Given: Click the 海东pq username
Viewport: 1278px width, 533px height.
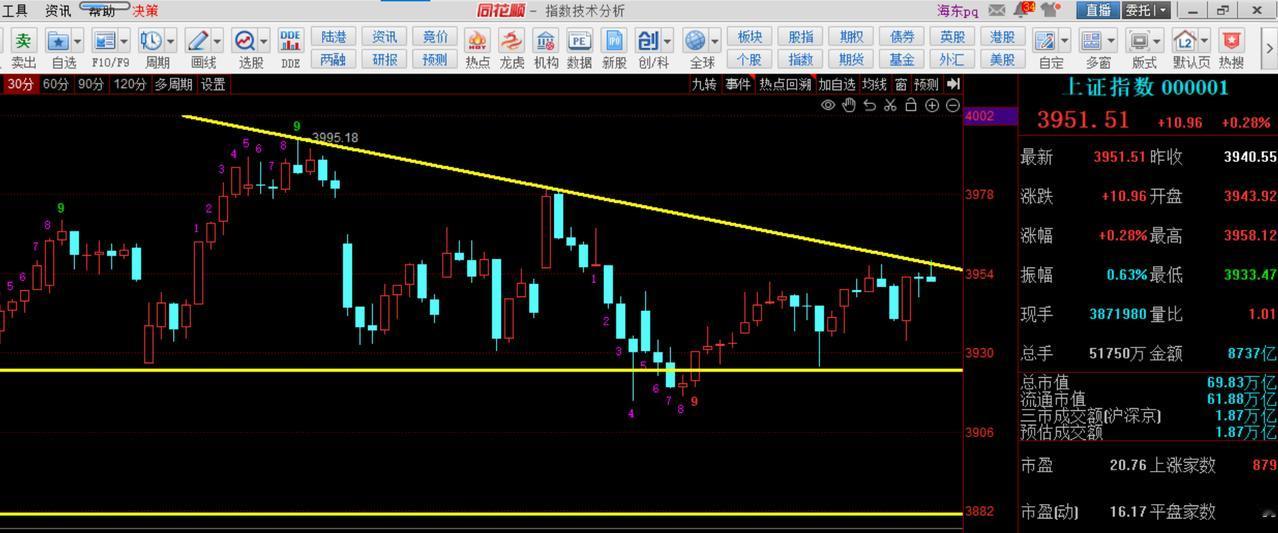Looking at the screenshot, I should [x=957, y=10].
